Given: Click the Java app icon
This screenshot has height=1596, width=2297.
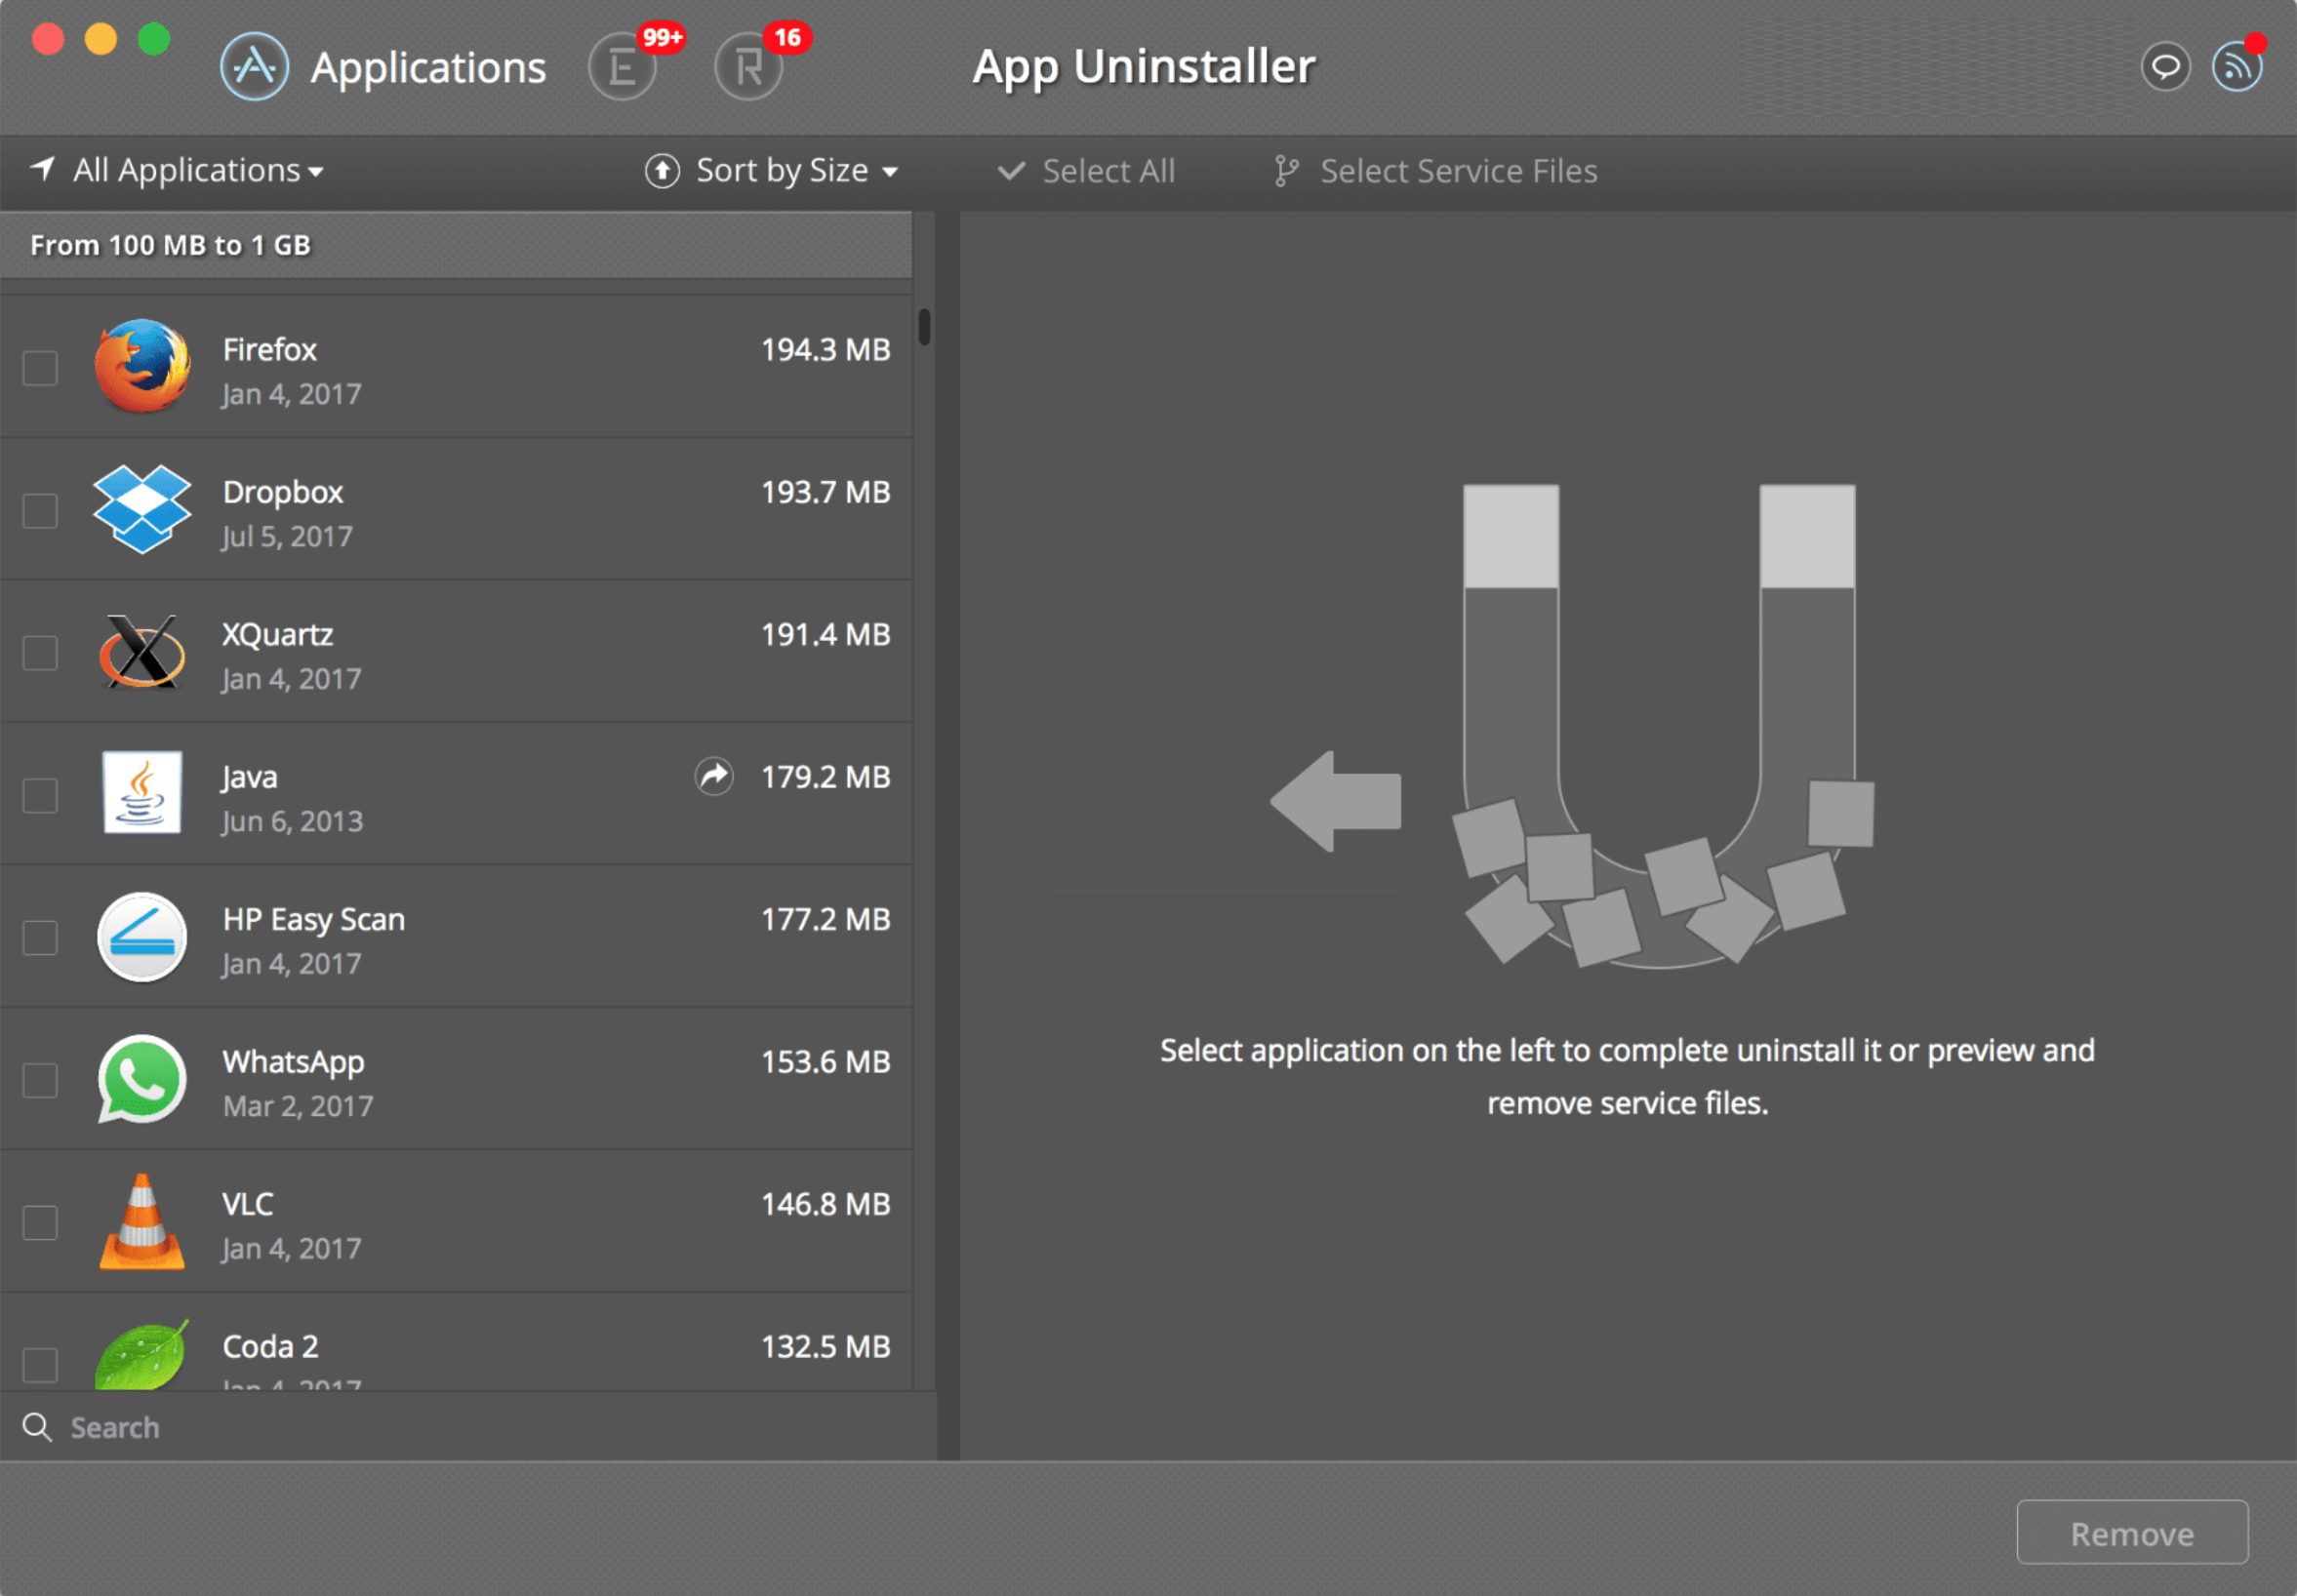Looking at the screenshot, I should point(142,793).
